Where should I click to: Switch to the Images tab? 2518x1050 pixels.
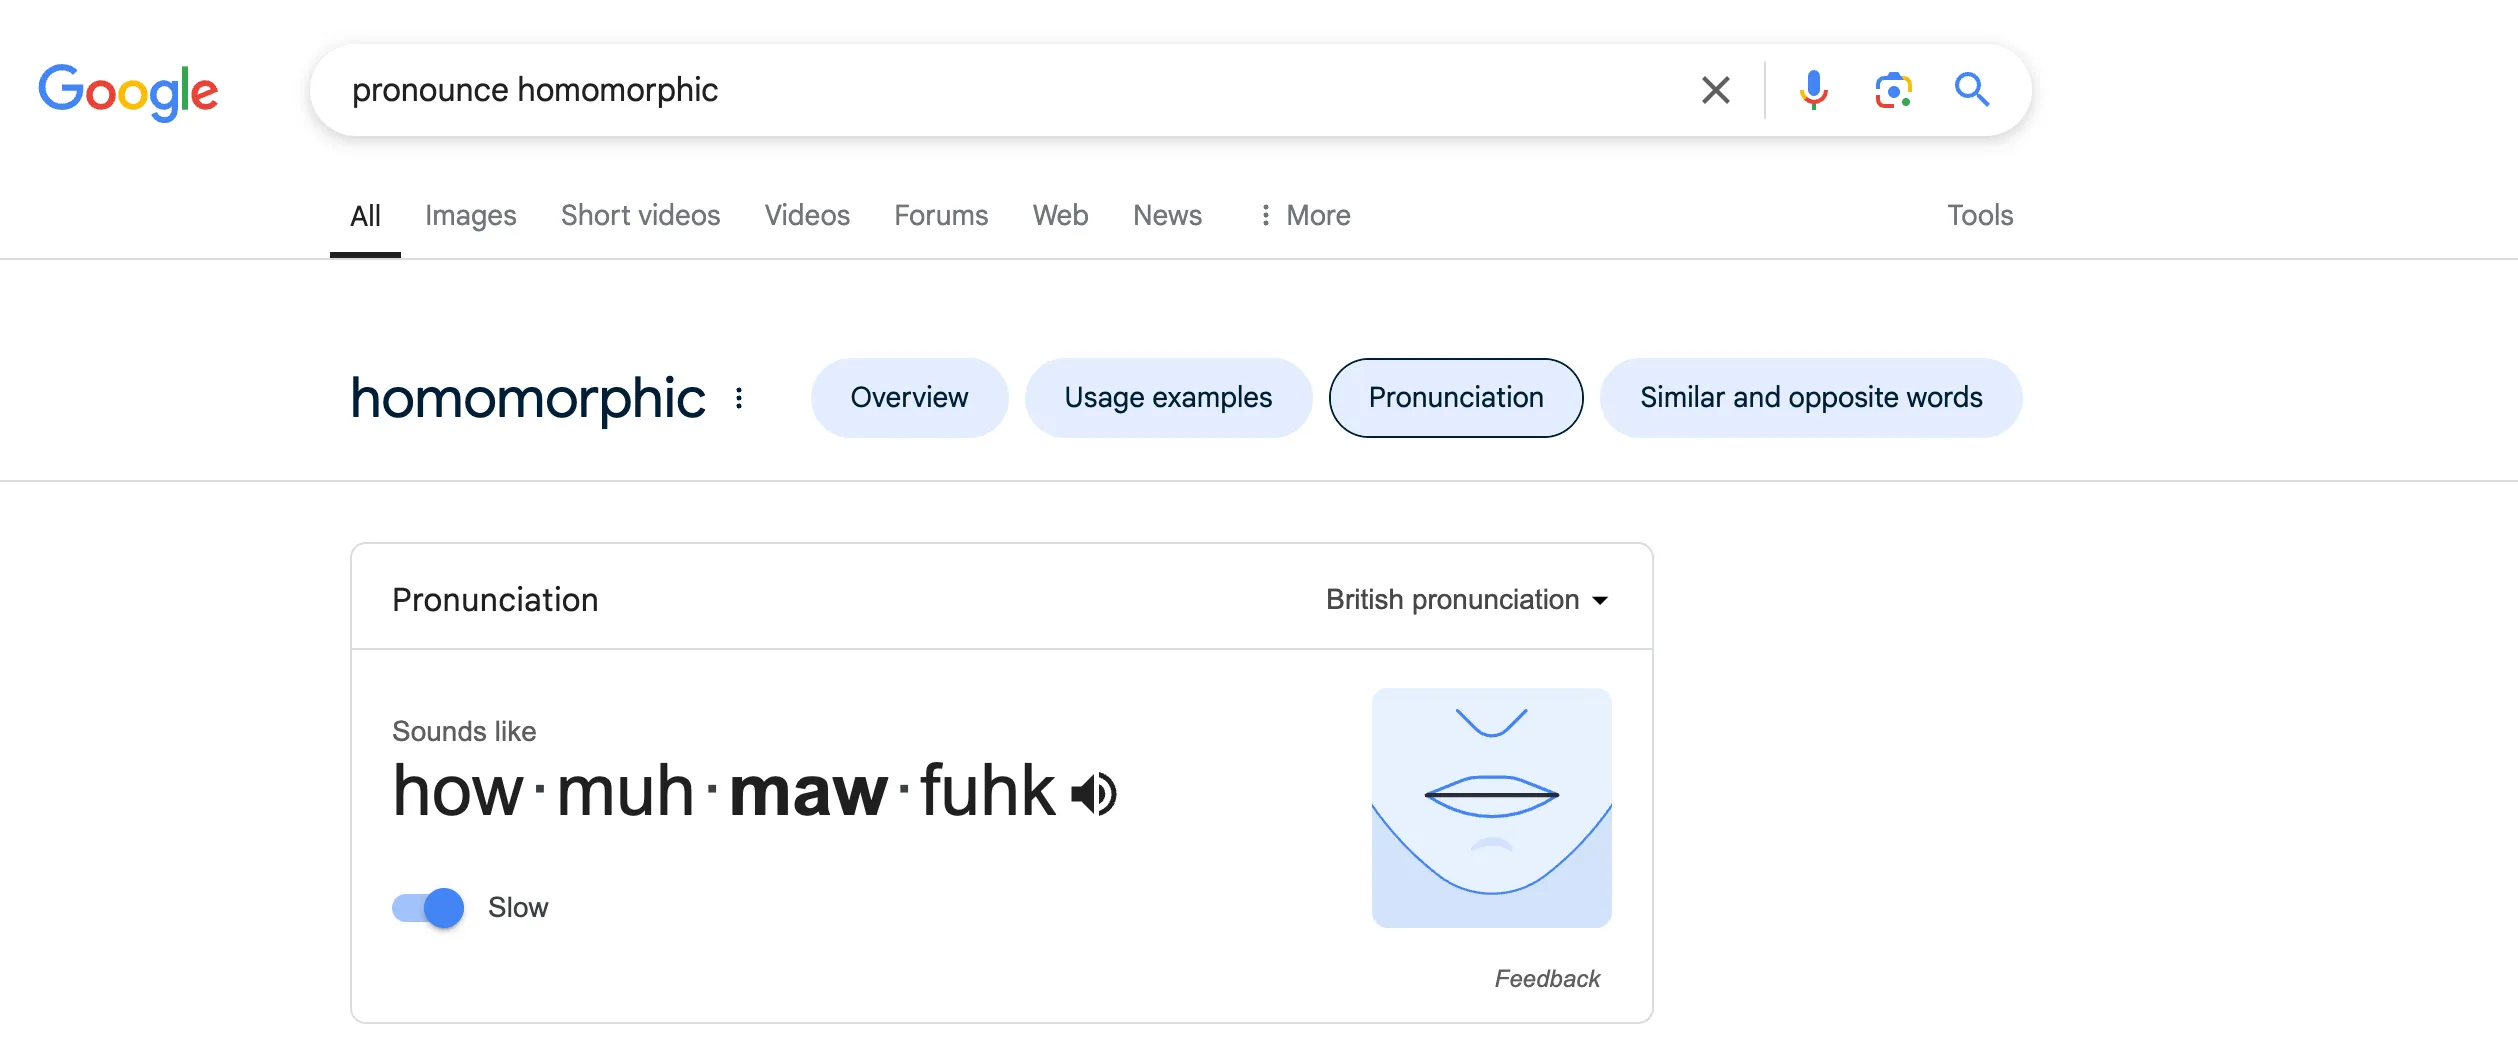coord(470,215)
